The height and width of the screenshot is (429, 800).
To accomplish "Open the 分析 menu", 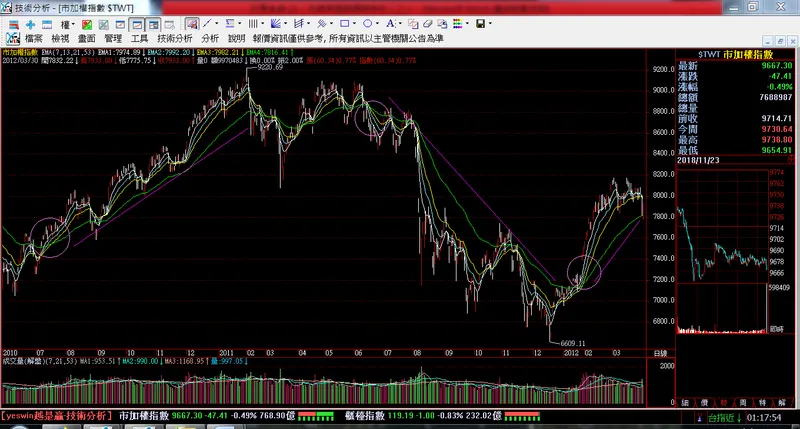I will (210, 38).
